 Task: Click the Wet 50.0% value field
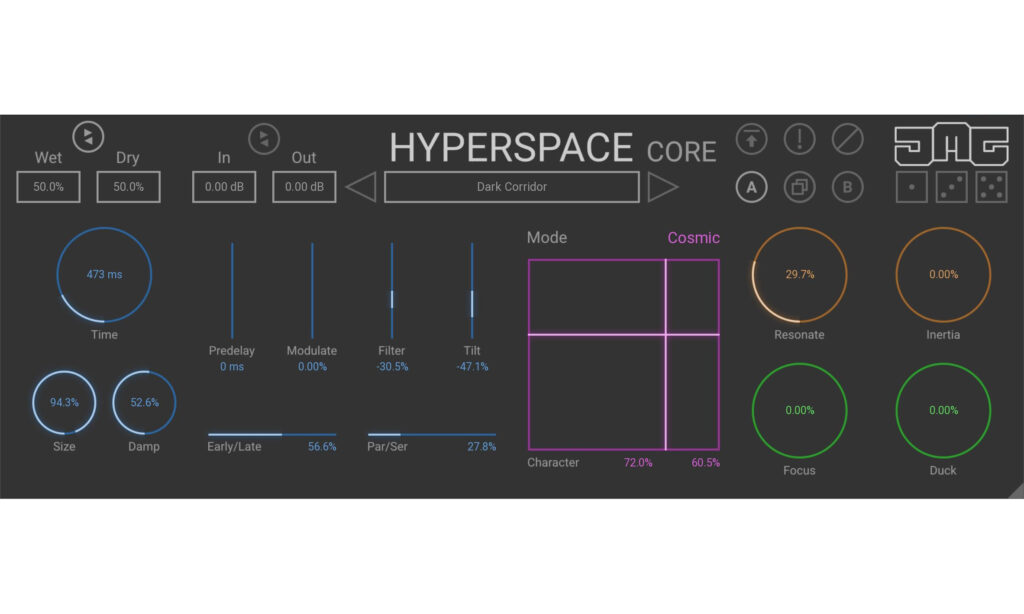click(48, 187)
